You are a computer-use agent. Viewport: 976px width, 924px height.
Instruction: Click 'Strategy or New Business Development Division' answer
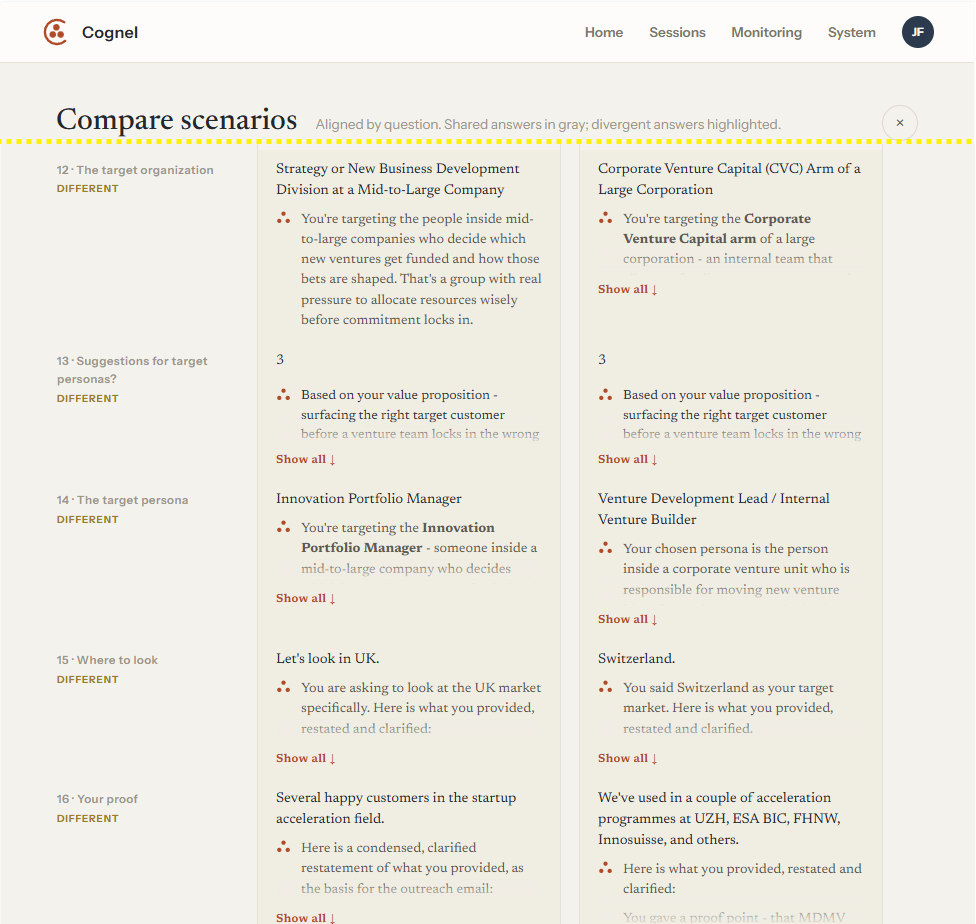click(x=398, y=179)
